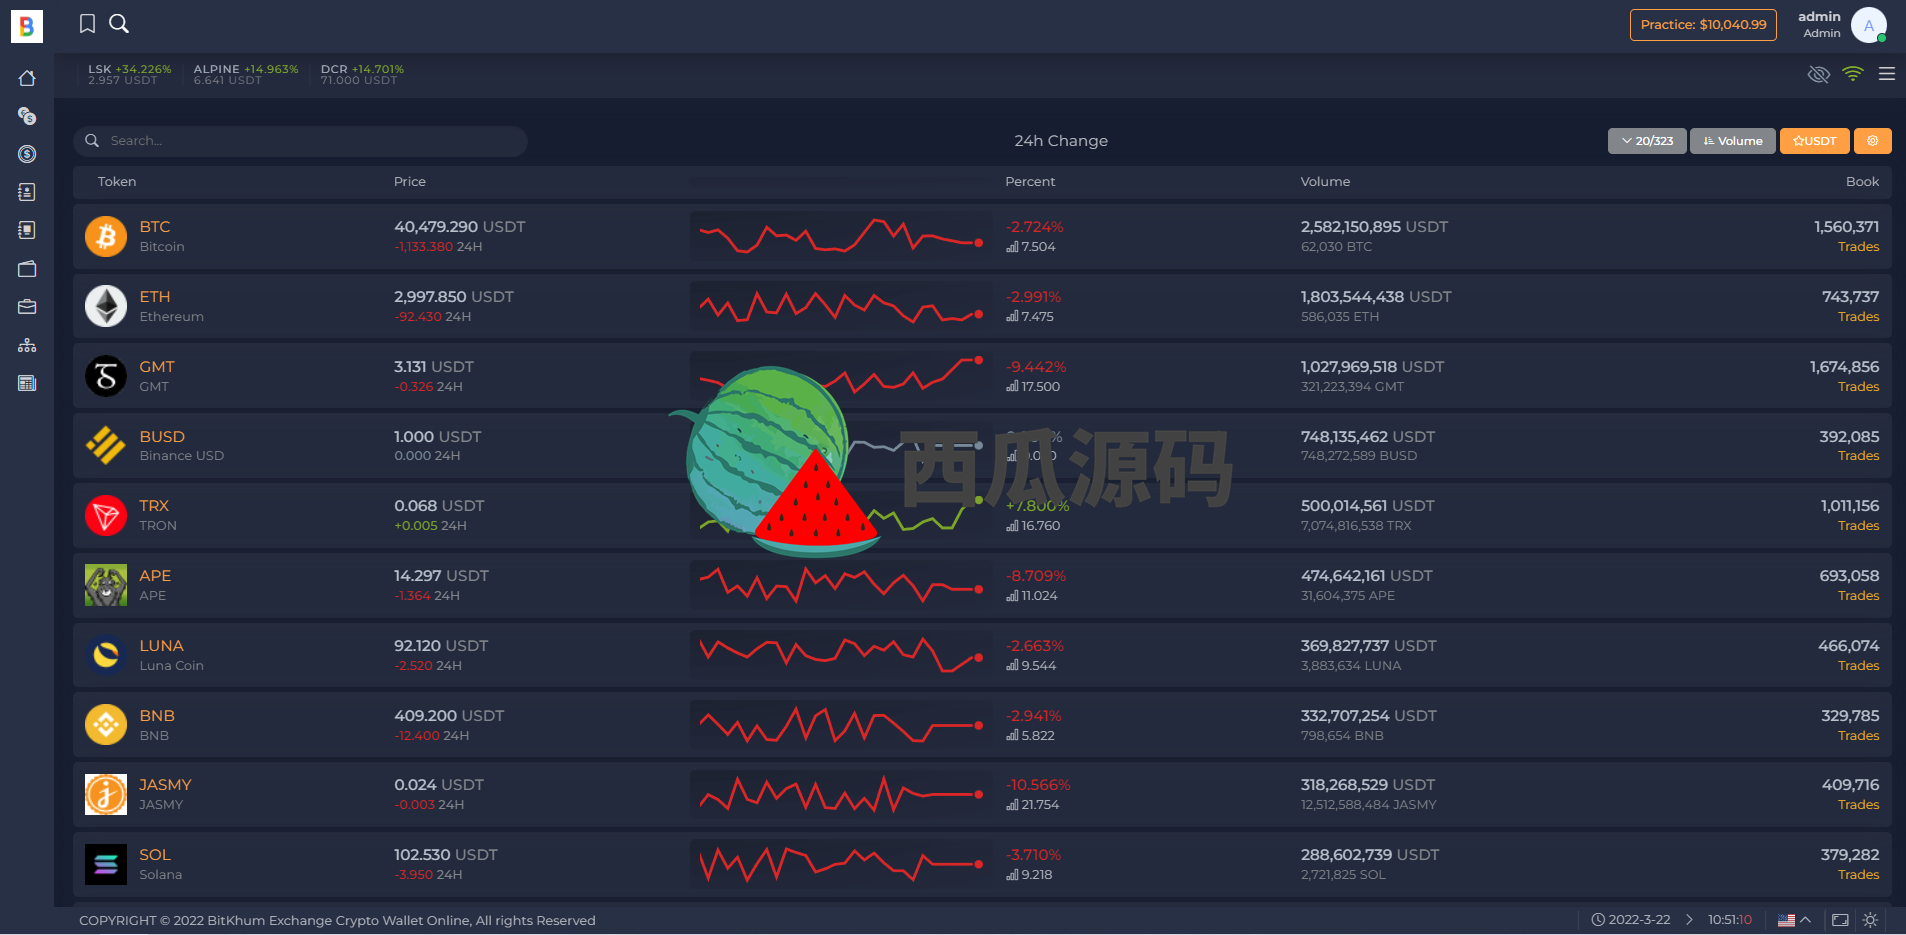This screenshot has width=1906, height=935.
Task: Open the network hierarchy sidebar icon
Action: pos(27,345)
